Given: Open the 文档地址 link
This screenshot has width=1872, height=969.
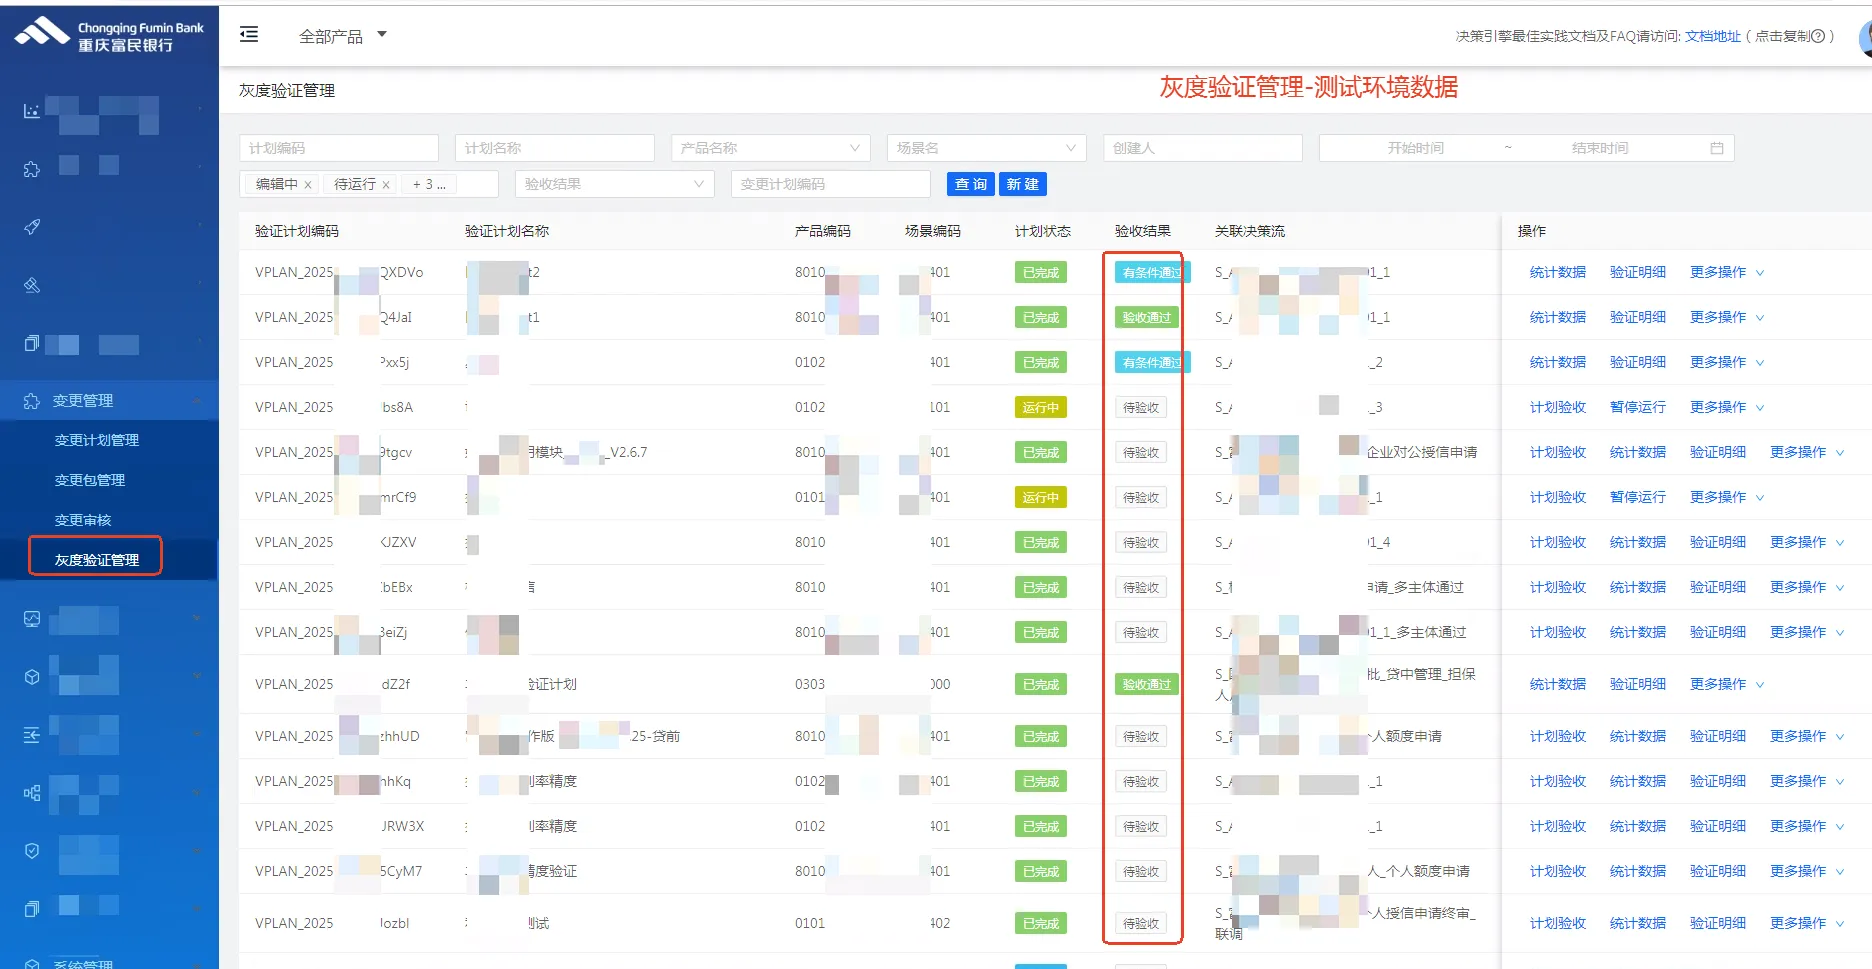Looking at the screenshot, I should tap(1712, 36).
